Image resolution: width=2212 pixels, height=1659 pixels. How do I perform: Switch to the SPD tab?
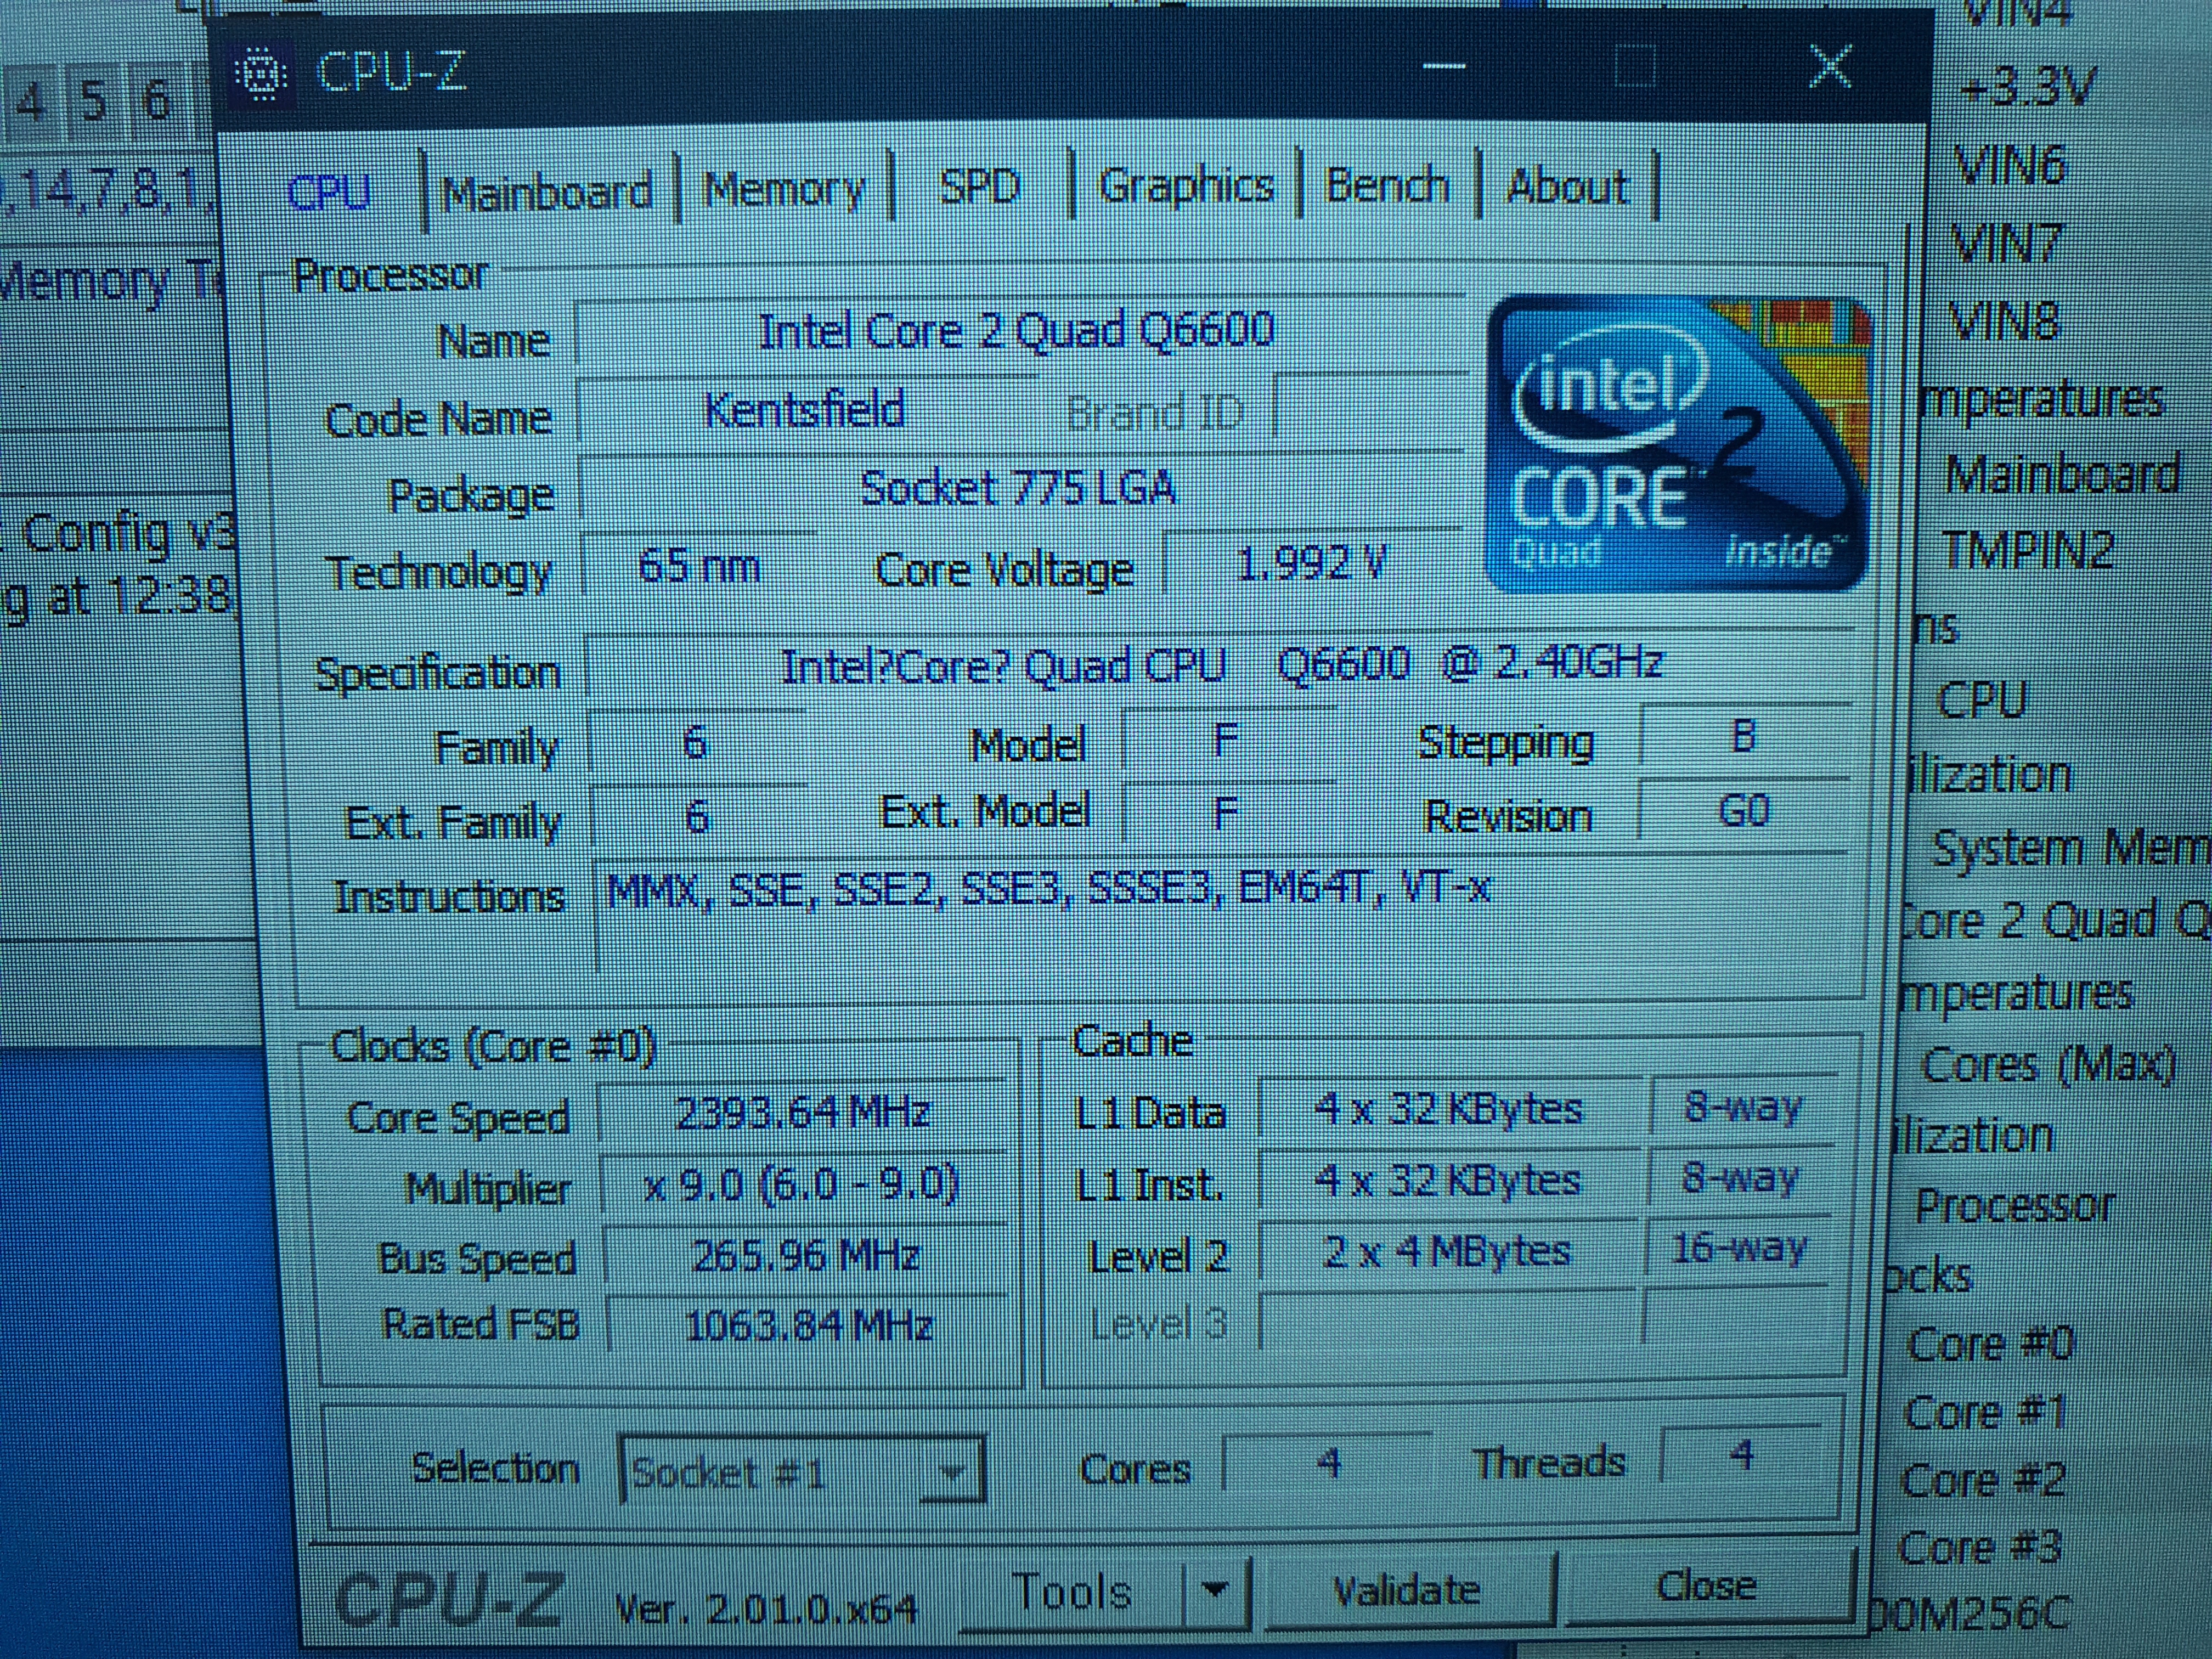pyautogui.click(x=979, y=186)
